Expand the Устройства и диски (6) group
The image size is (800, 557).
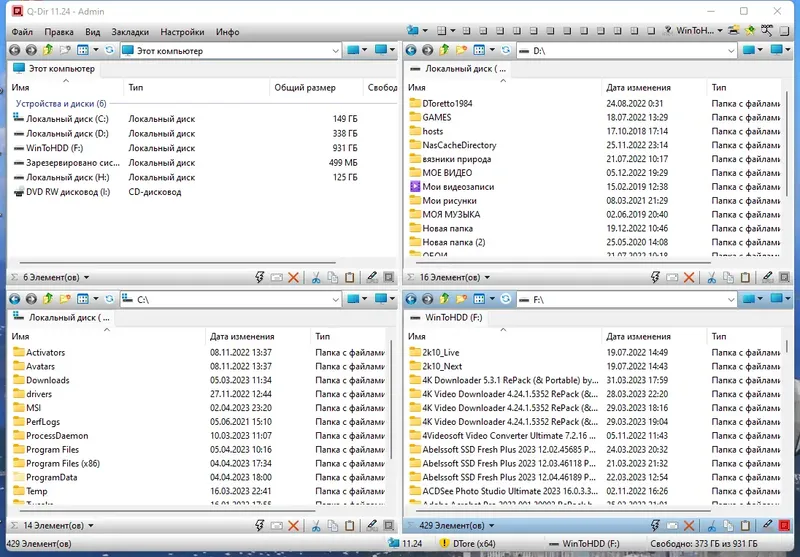coord(61,104)
